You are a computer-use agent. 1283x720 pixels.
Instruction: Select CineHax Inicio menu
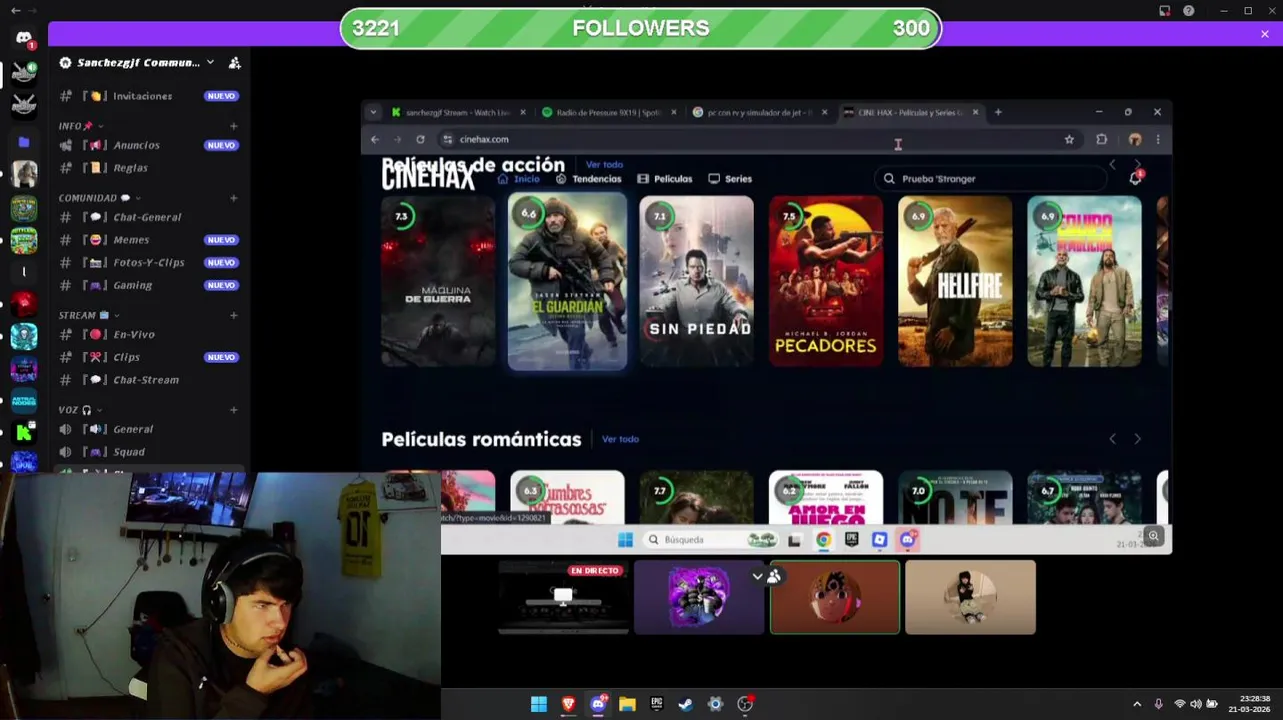[x=519, y=178]
